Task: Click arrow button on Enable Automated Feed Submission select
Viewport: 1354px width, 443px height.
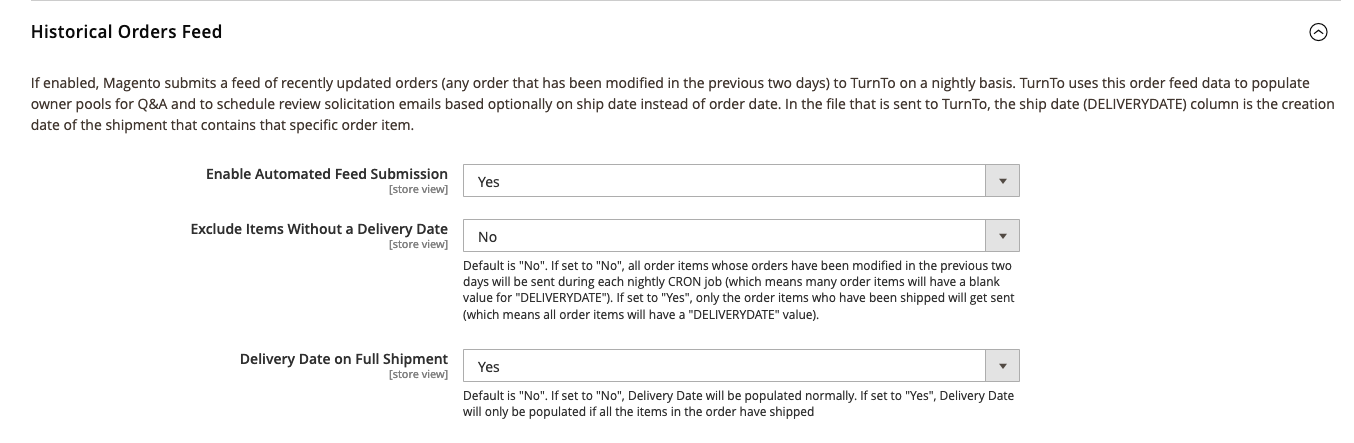Action: [1002, 181]
